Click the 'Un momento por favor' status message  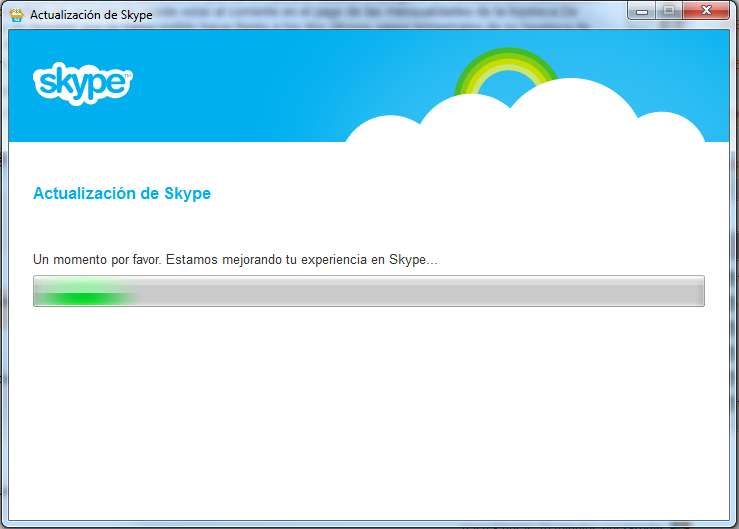235,260
